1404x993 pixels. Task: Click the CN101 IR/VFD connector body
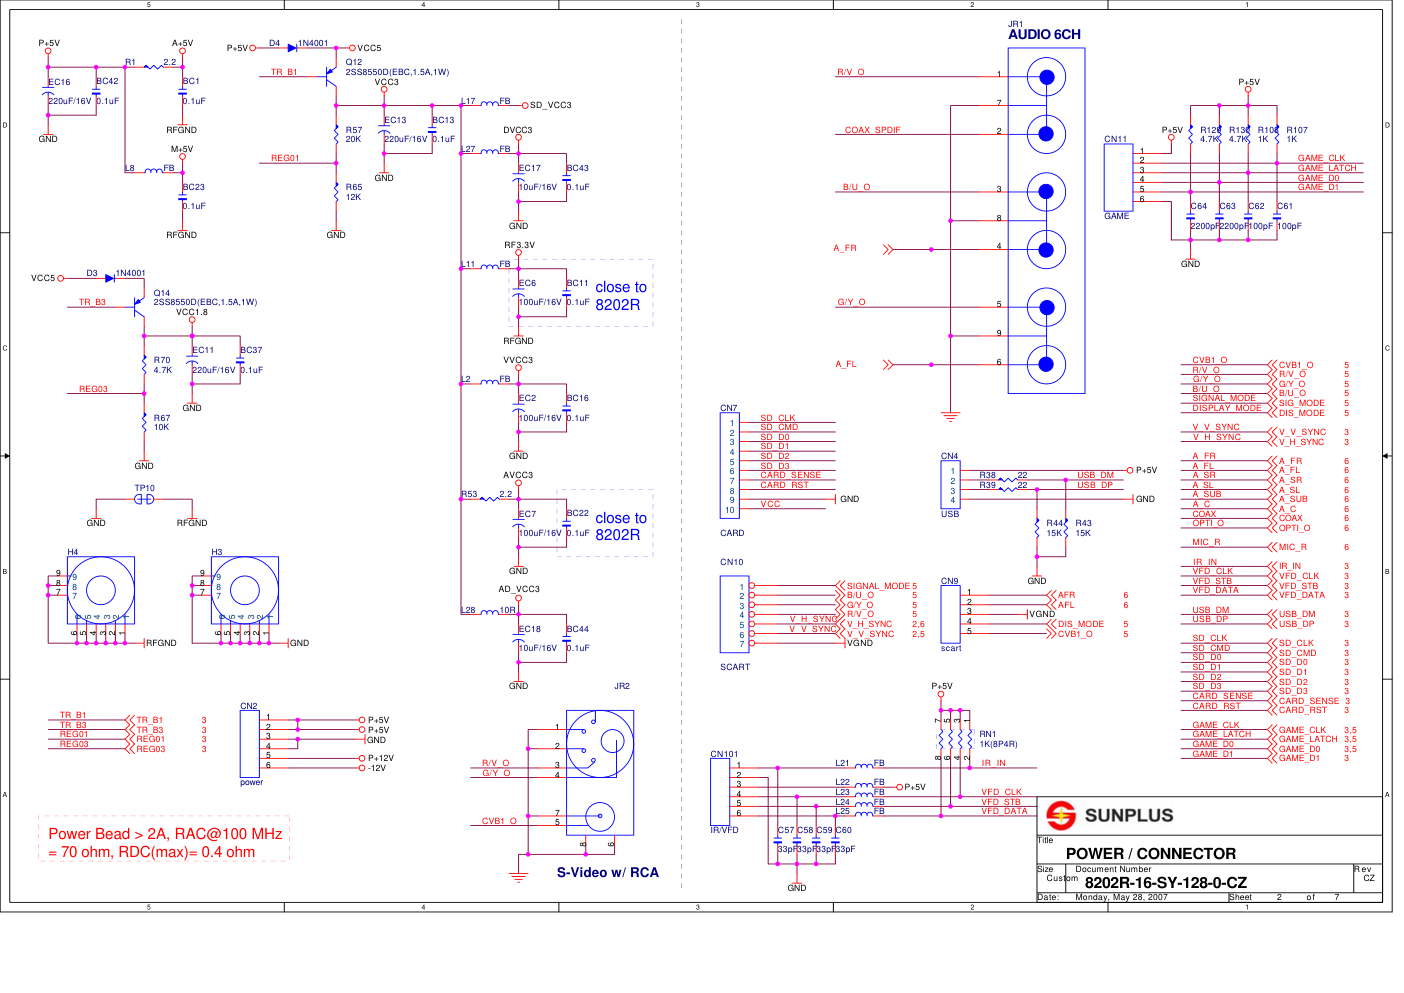(720, 792)
